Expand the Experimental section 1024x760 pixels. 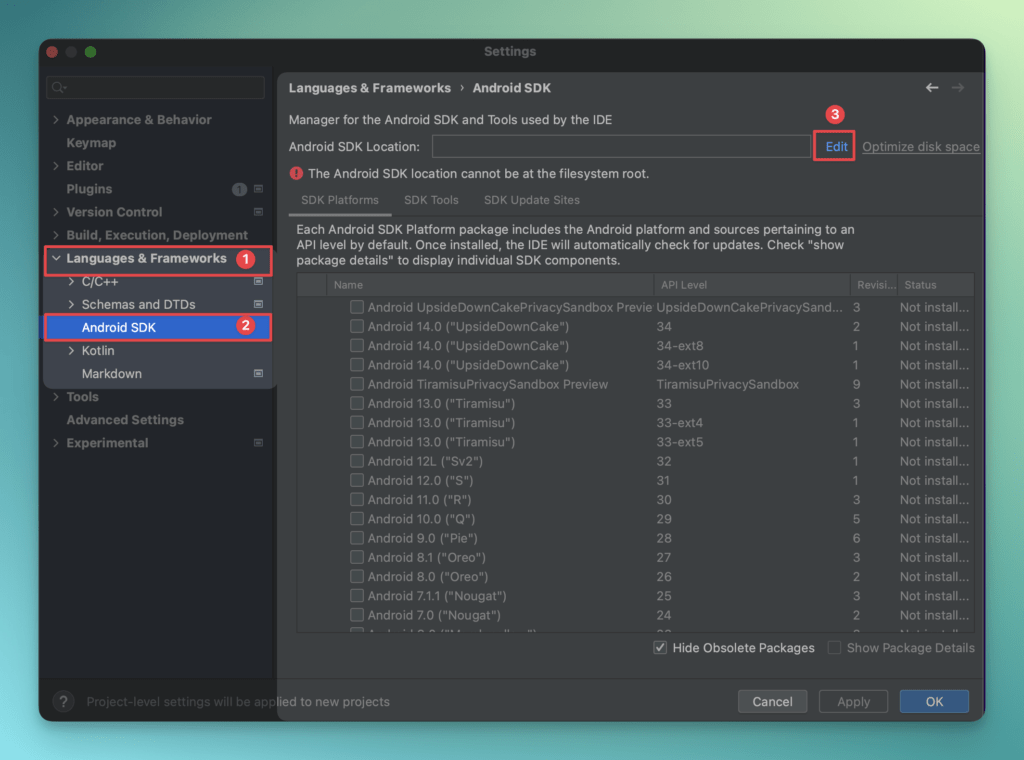56,443
